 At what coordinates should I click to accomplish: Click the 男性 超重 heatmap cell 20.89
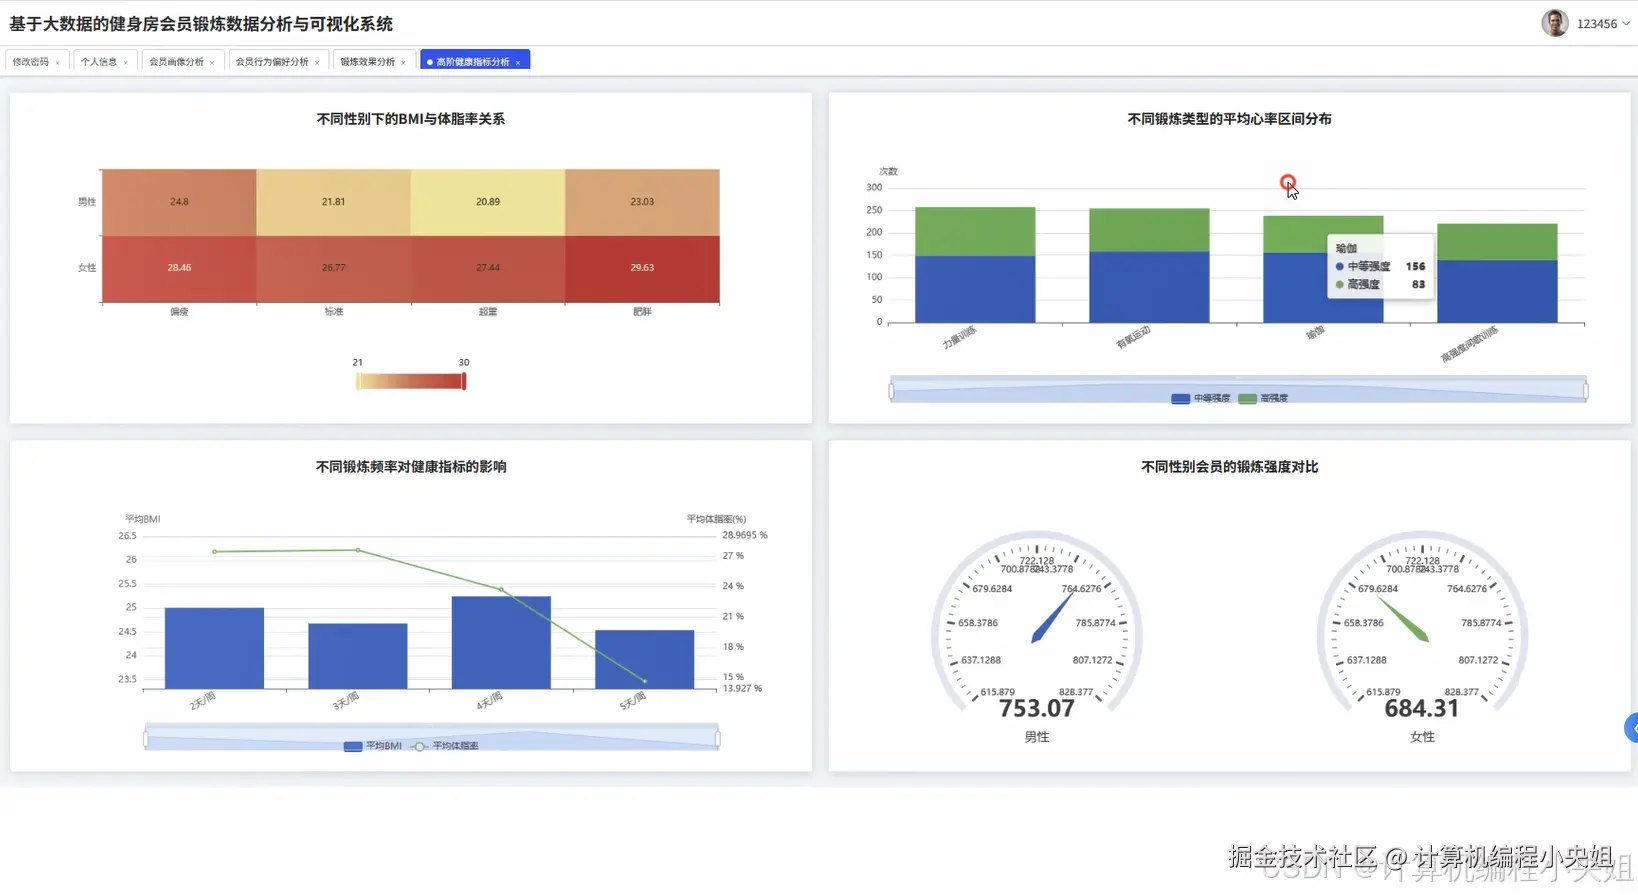(x=488, y=202)
